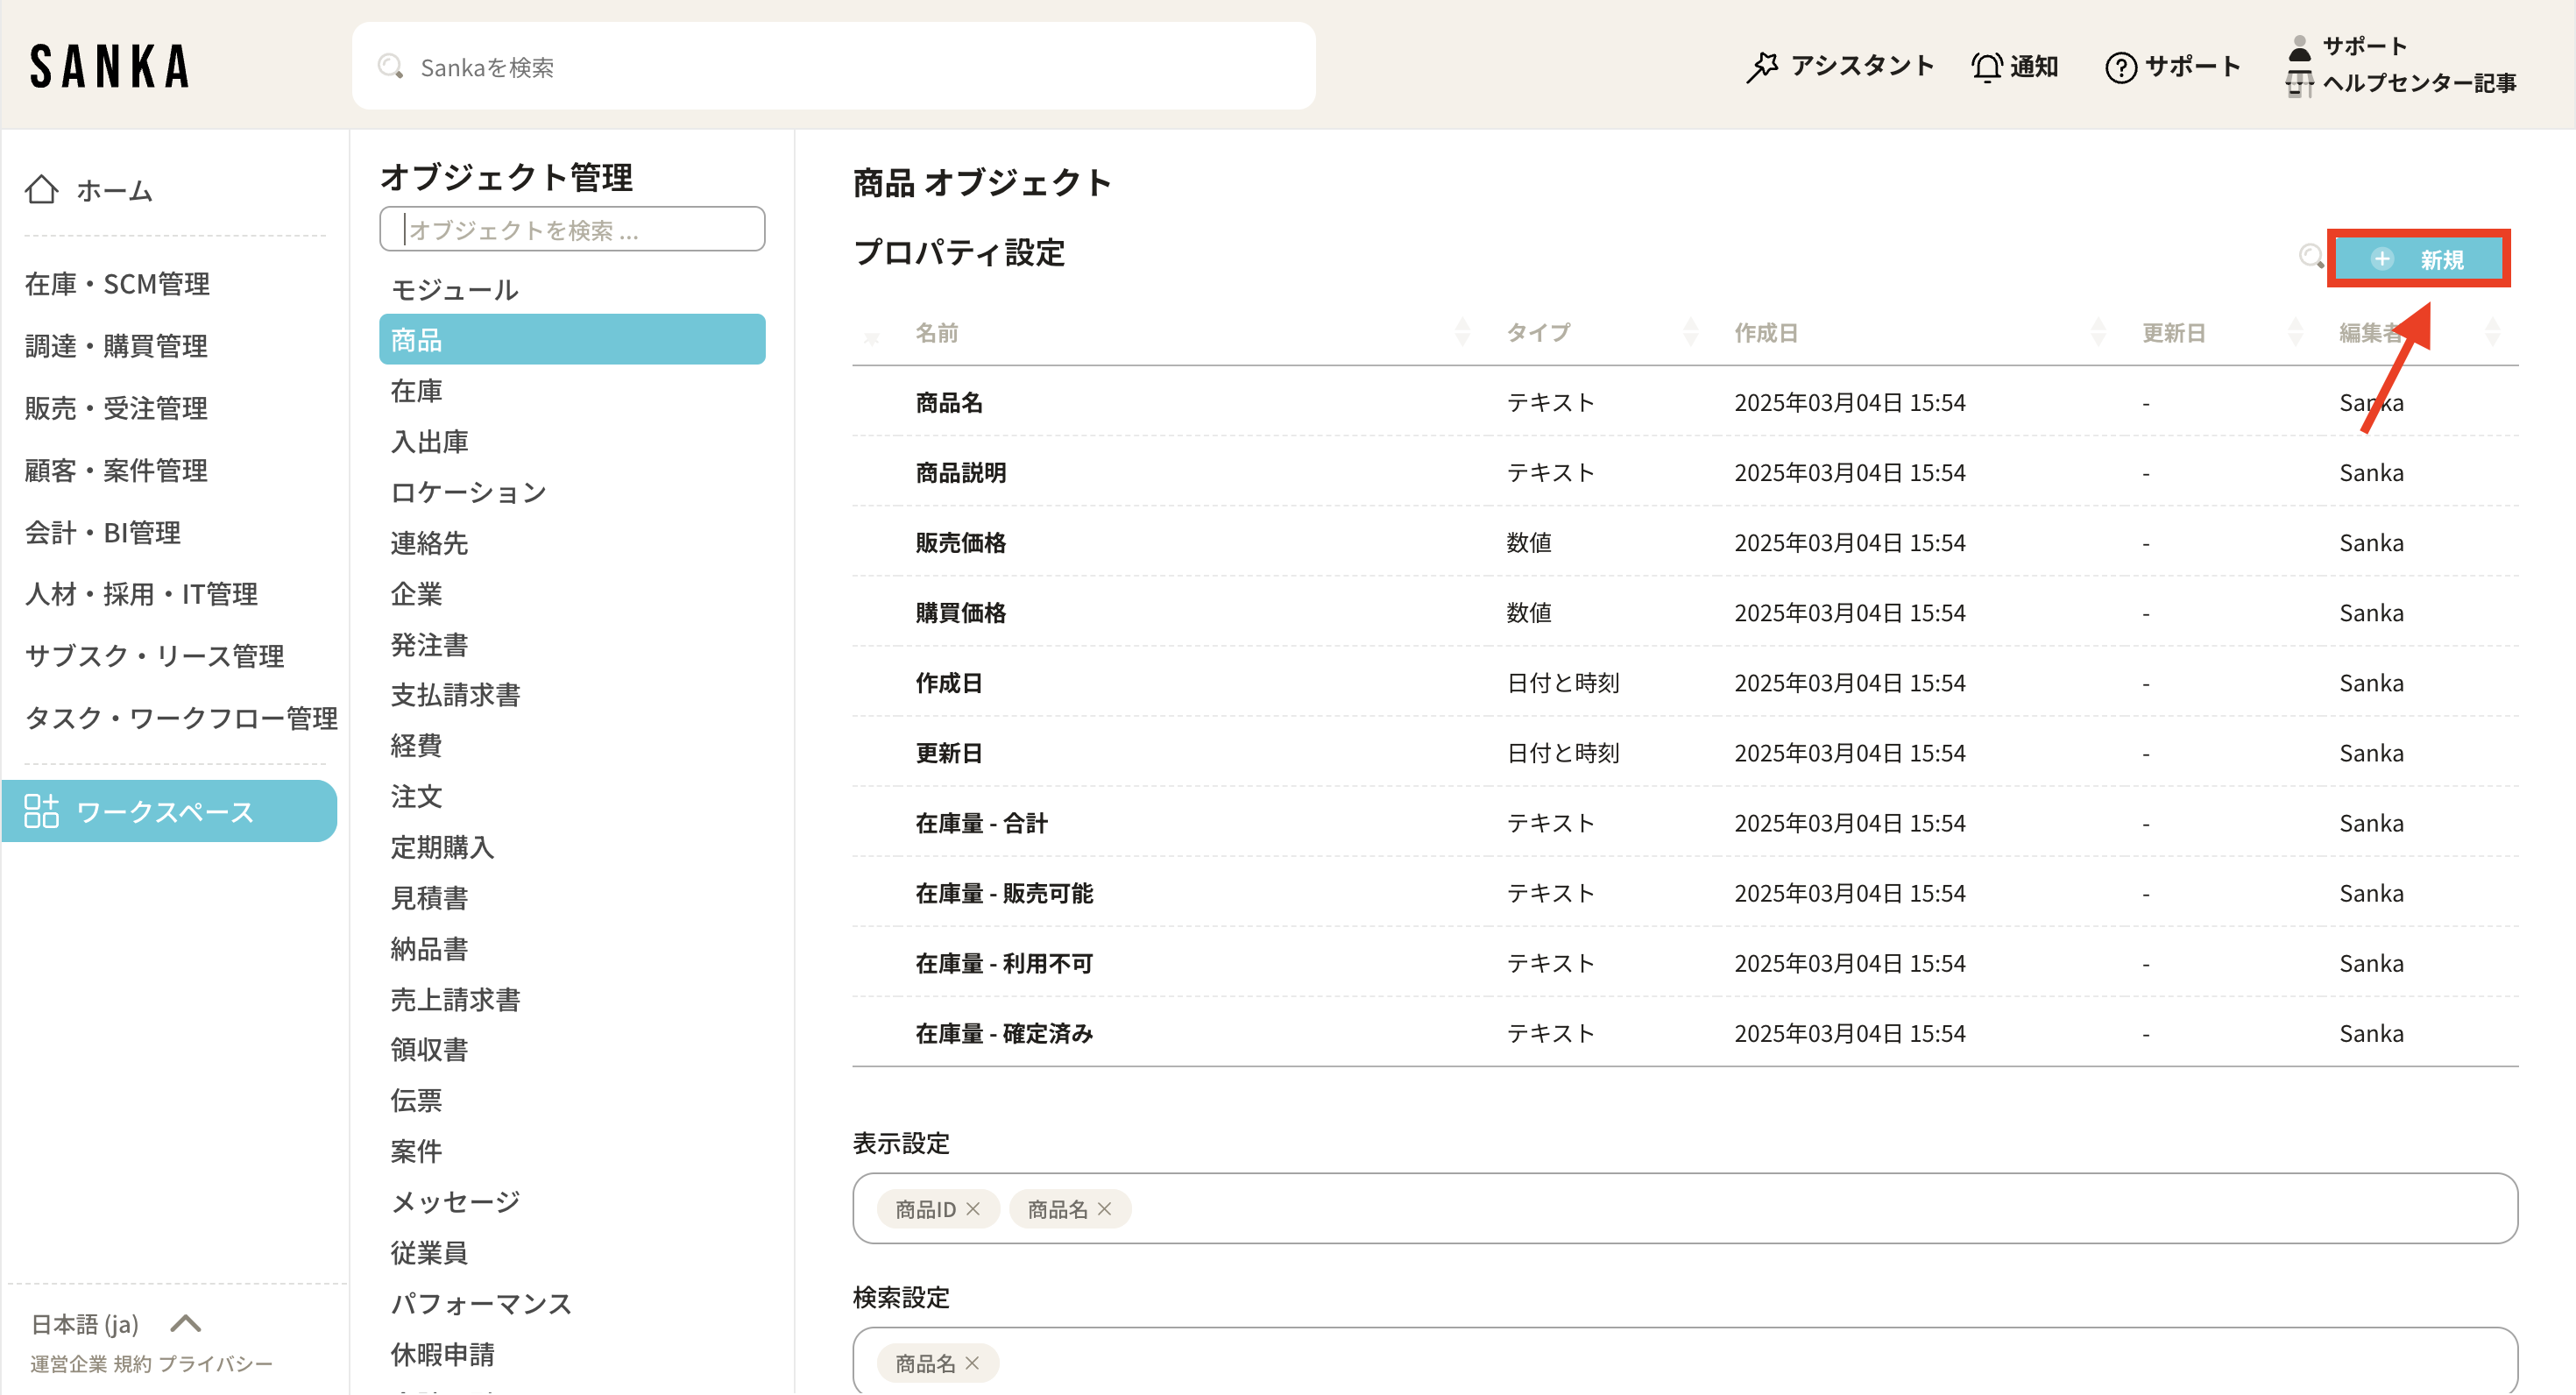The image size is (2576, 1395).
Task: Click the property search magnifier icon
Action: [2310, 257]
